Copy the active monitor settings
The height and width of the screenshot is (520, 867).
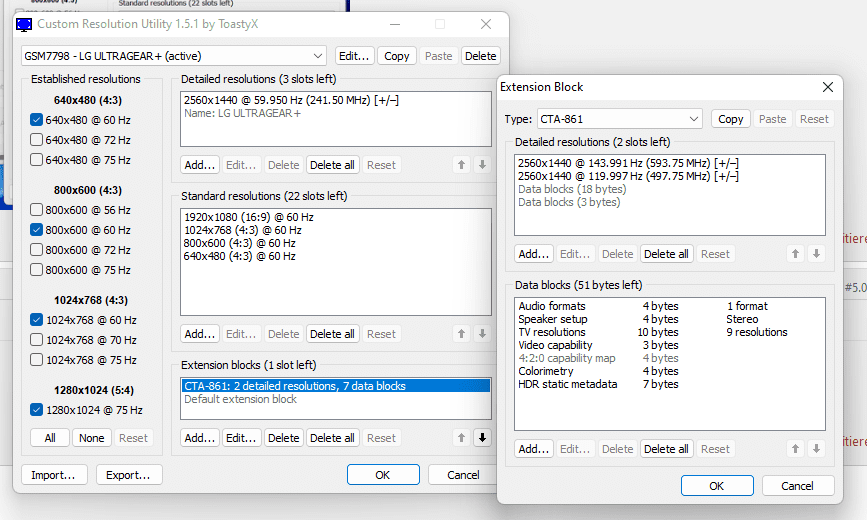click(x=396, y=56)
